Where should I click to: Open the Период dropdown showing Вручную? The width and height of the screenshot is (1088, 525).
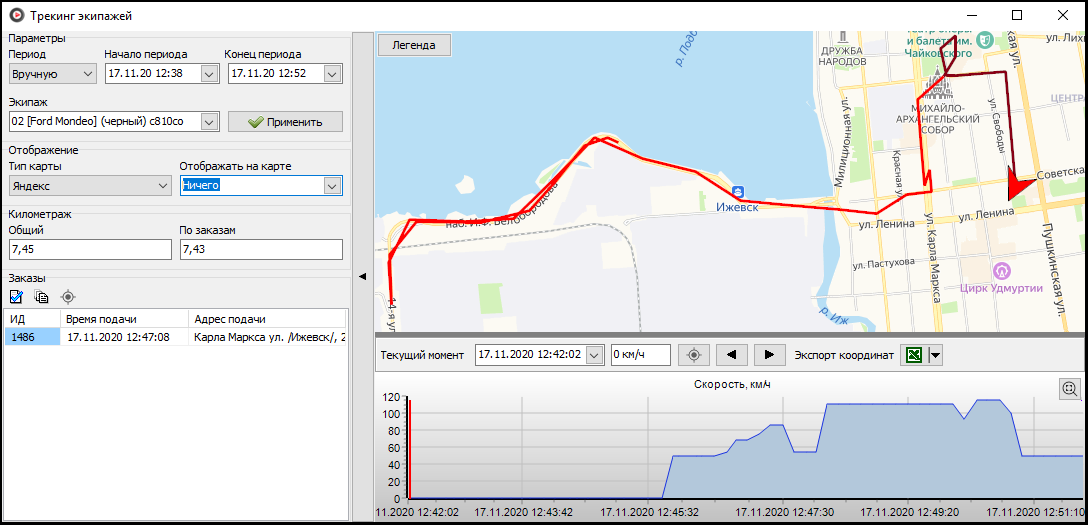tap(53, 74)
